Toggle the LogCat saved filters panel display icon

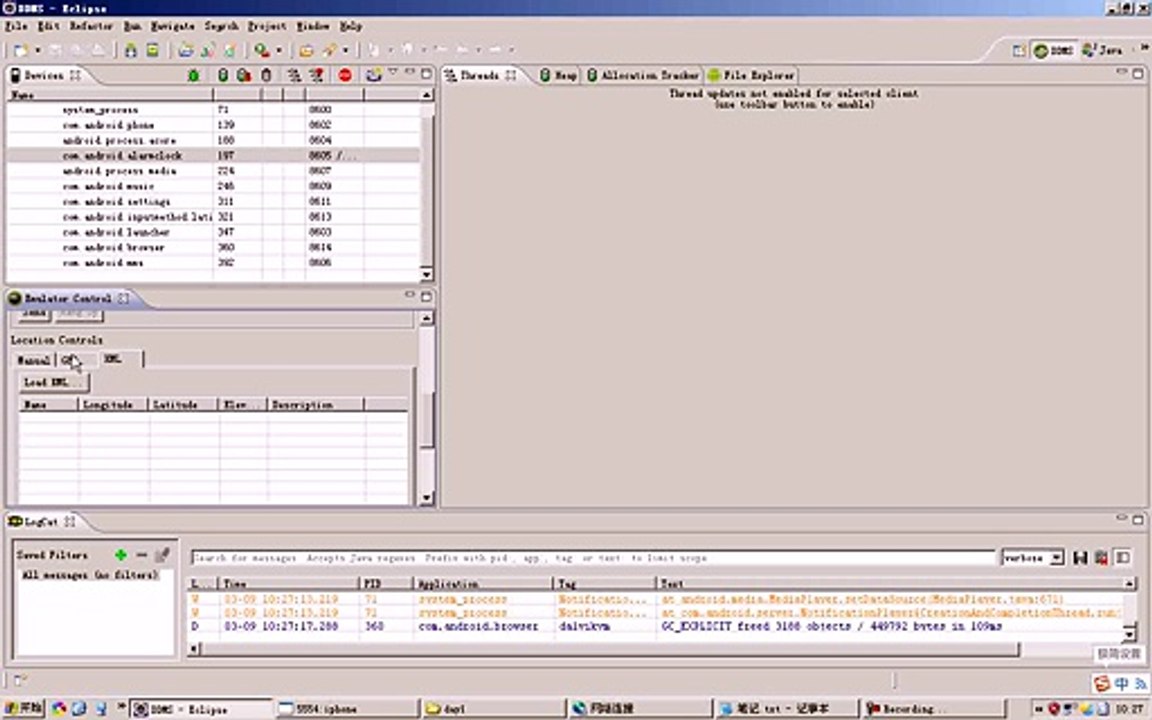pyautogui.click(x=1123, y=558)
